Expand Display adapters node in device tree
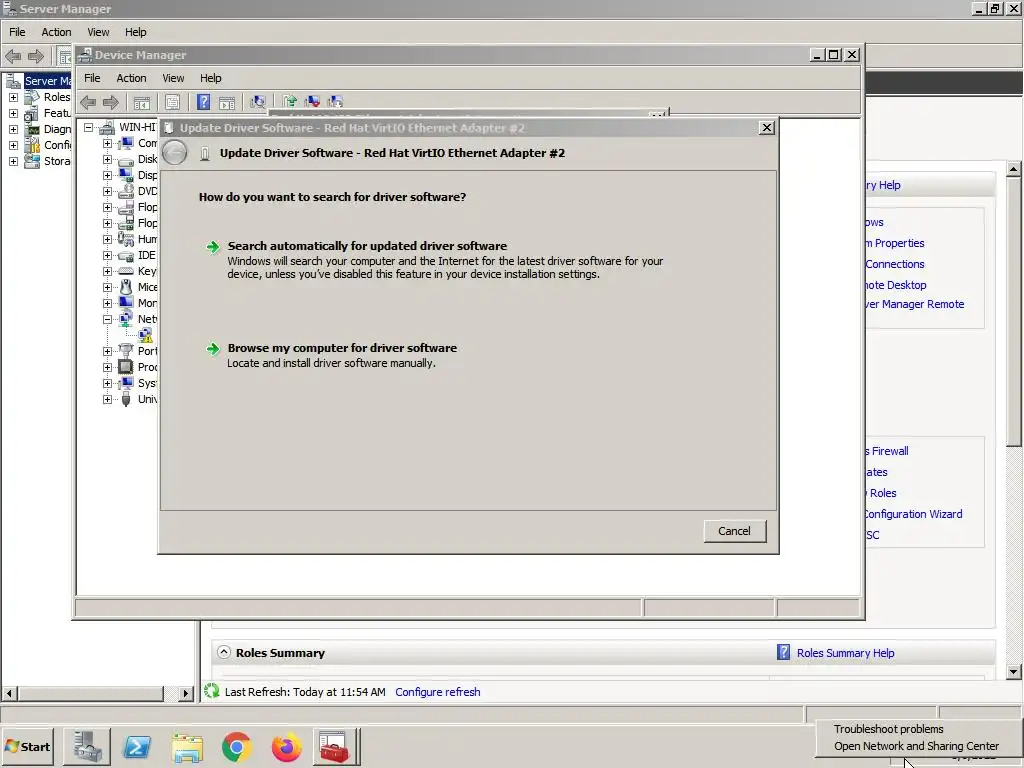The image size is (1024, 768). tap(107, 175)
